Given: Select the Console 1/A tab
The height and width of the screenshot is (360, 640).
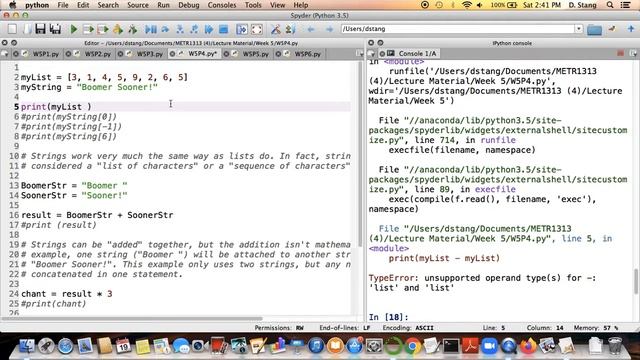Looking at the screenshot, I should tap(417, 53).
